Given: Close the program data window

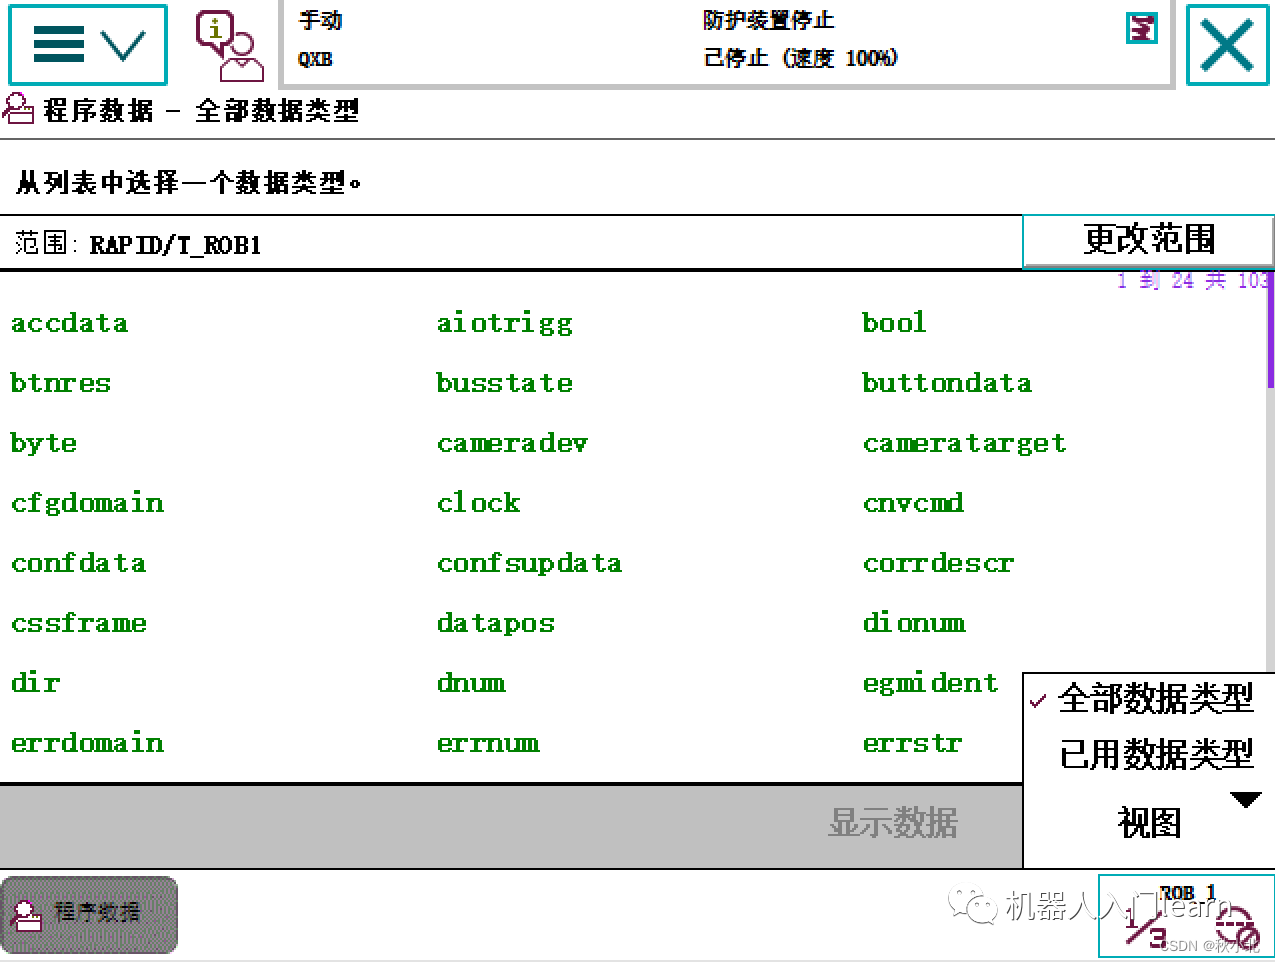Looking at the screenshot, I should pos(1227,43).
